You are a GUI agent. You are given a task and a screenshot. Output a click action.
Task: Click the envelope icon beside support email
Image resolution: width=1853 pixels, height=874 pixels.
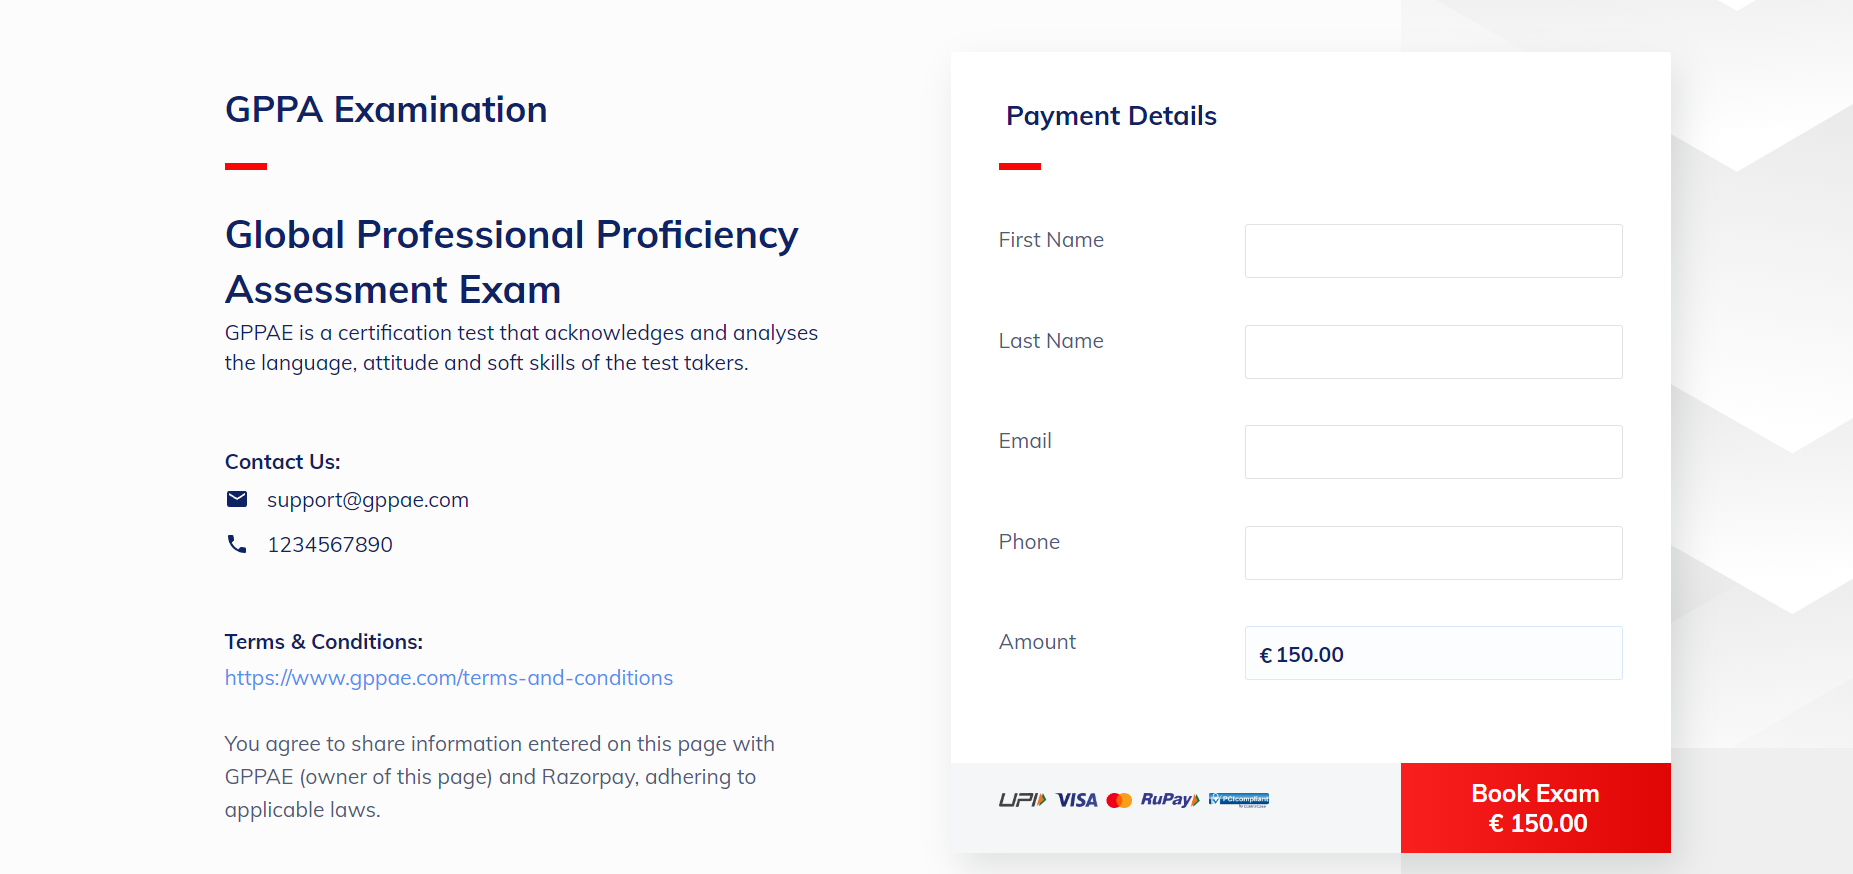tap(237, 499)
